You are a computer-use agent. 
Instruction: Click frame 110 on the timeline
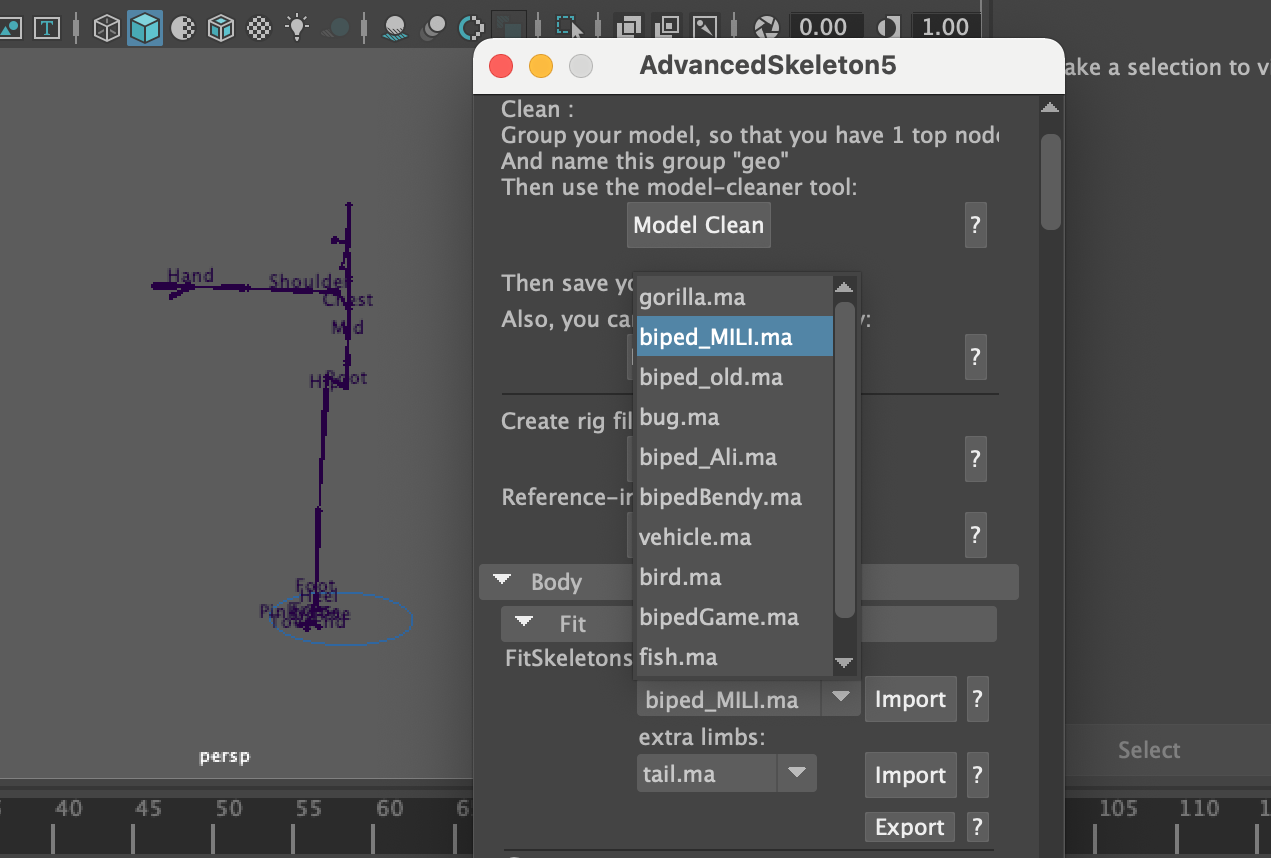coord(1199,808)
